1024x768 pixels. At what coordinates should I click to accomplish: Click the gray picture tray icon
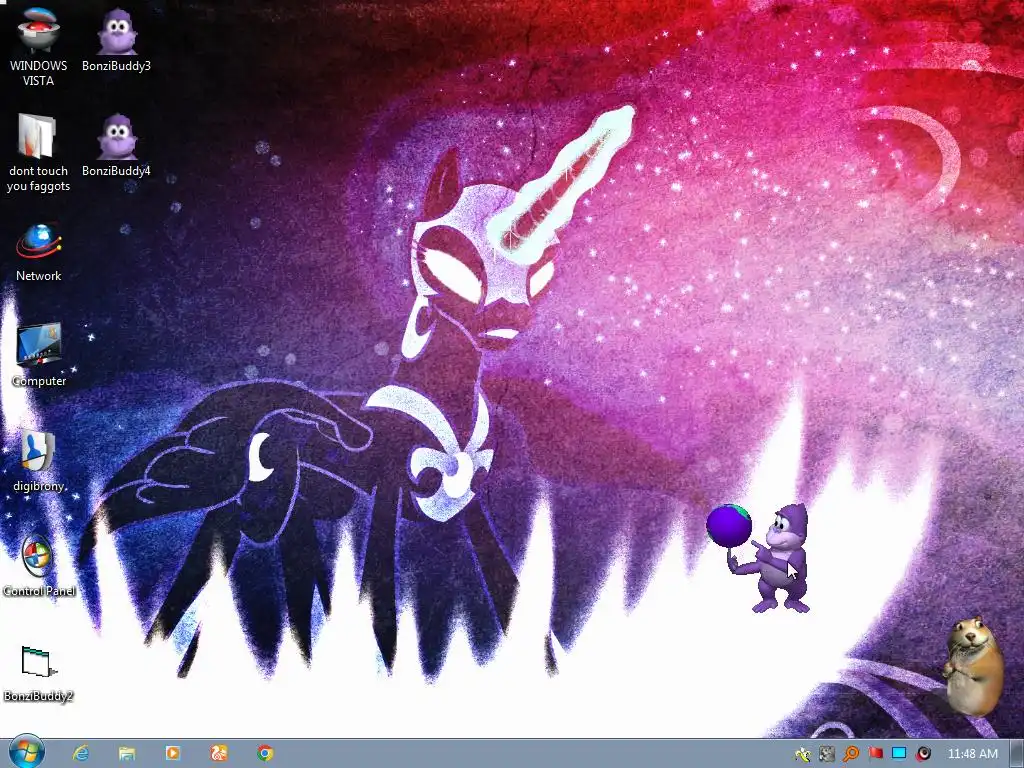827,754
